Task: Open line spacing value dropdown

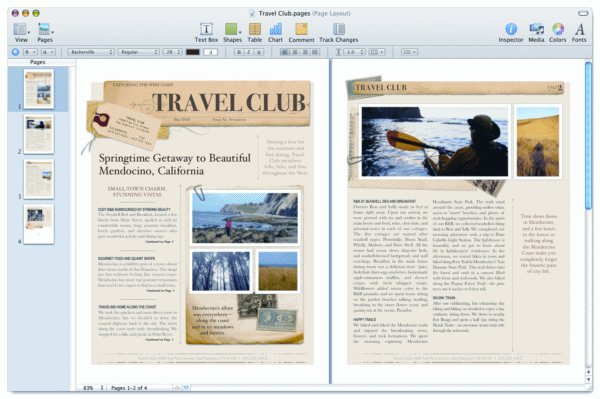Action: (354, 52)
